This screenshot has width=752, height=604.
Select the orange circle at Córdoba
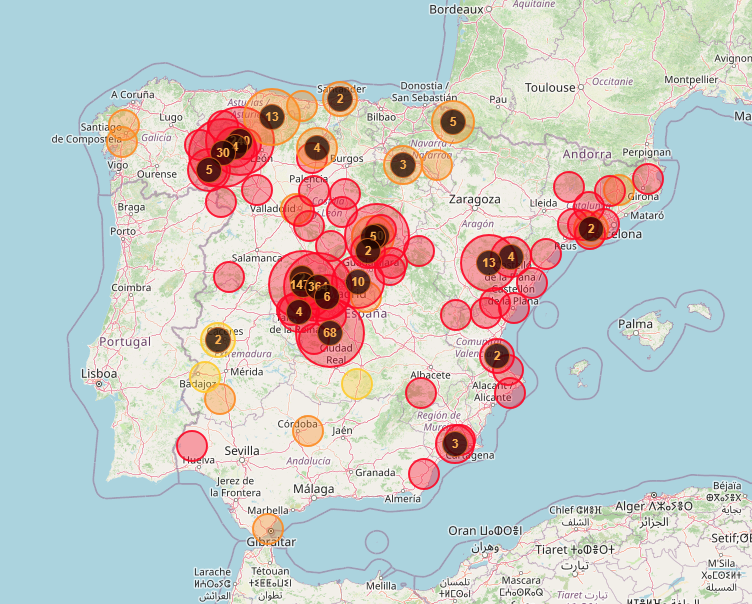308,431
